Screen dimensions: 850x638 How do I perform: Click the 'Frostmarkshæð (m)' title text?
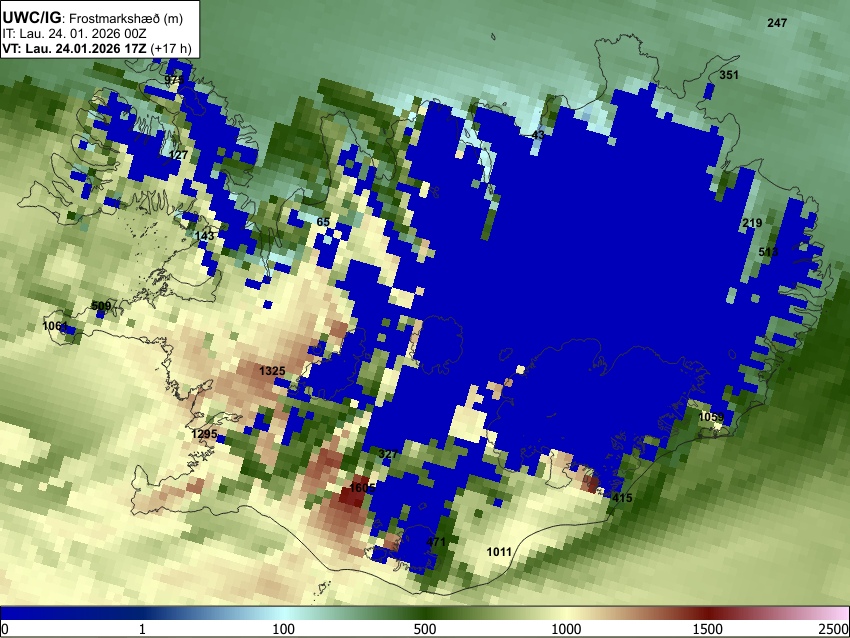[126, 18]
